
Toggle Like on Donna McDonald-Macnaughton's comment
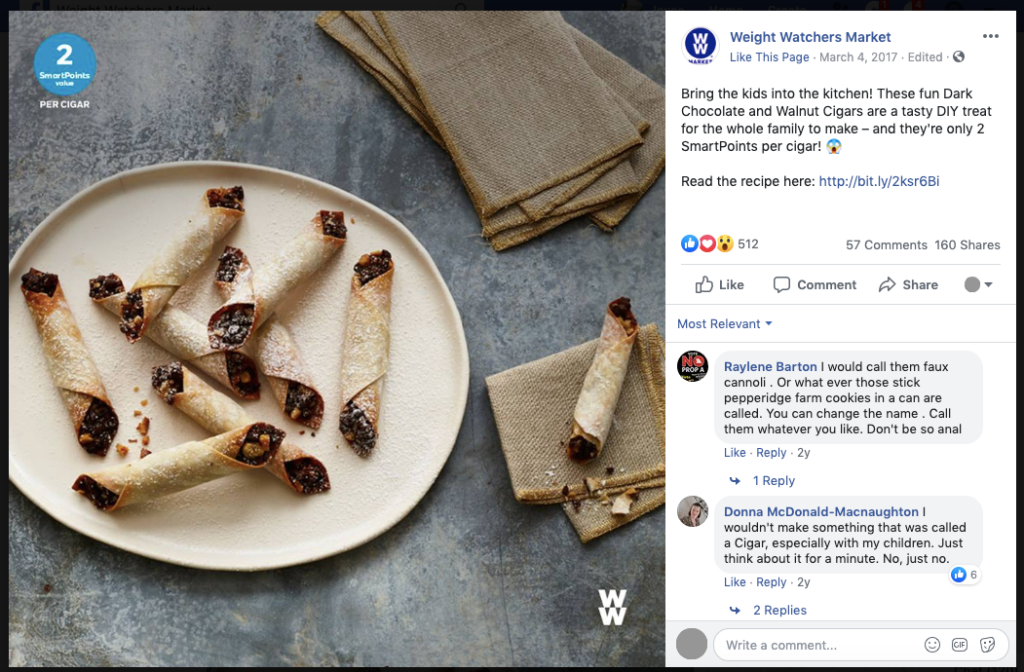pos(735,582)
